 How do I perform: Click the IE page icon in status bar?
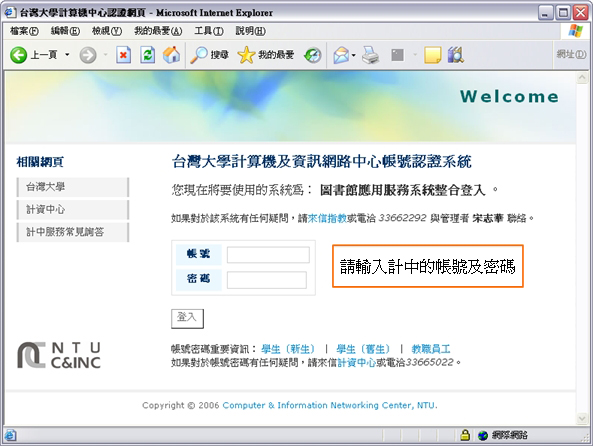tap(10, 435)
